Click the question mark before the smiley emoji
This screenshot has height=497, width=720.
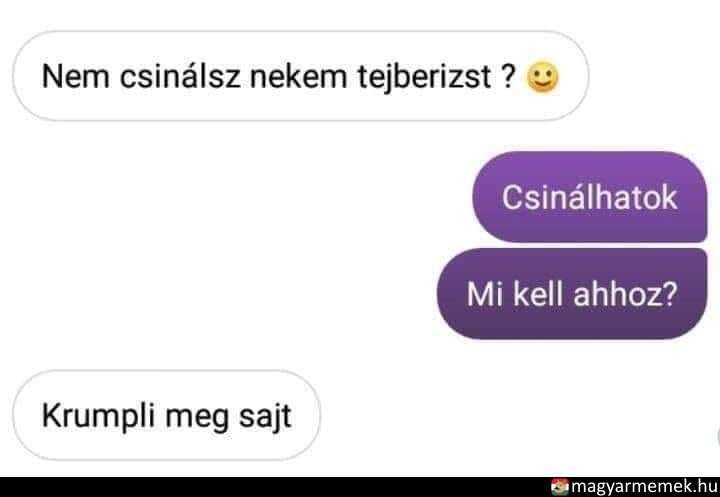508,76
